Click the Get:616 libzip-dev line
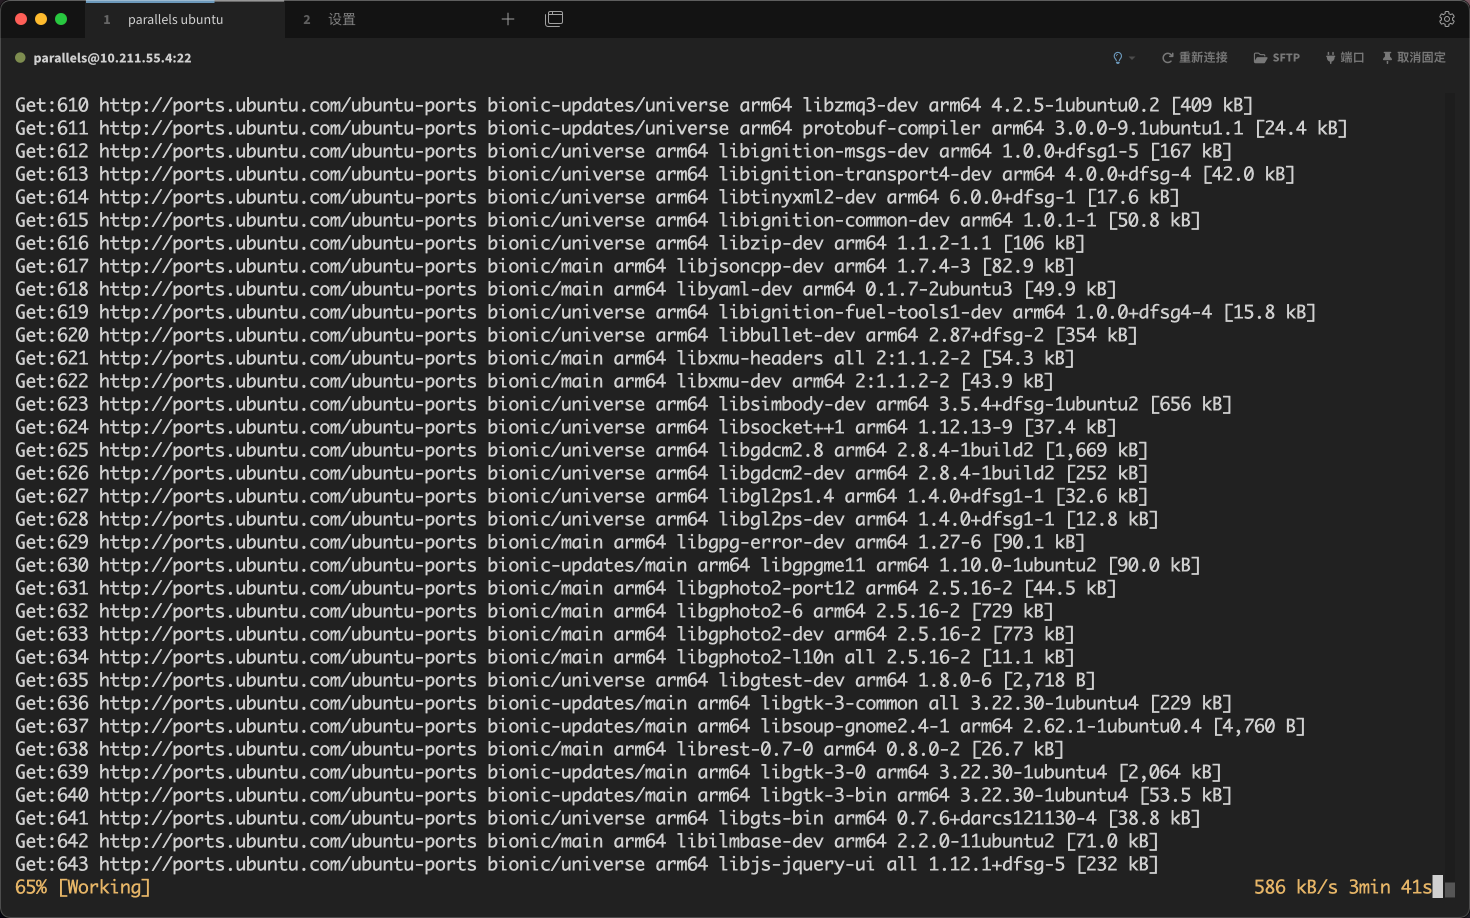The height and width of the screenshot is (918, 1470). (x=550, y=243)
